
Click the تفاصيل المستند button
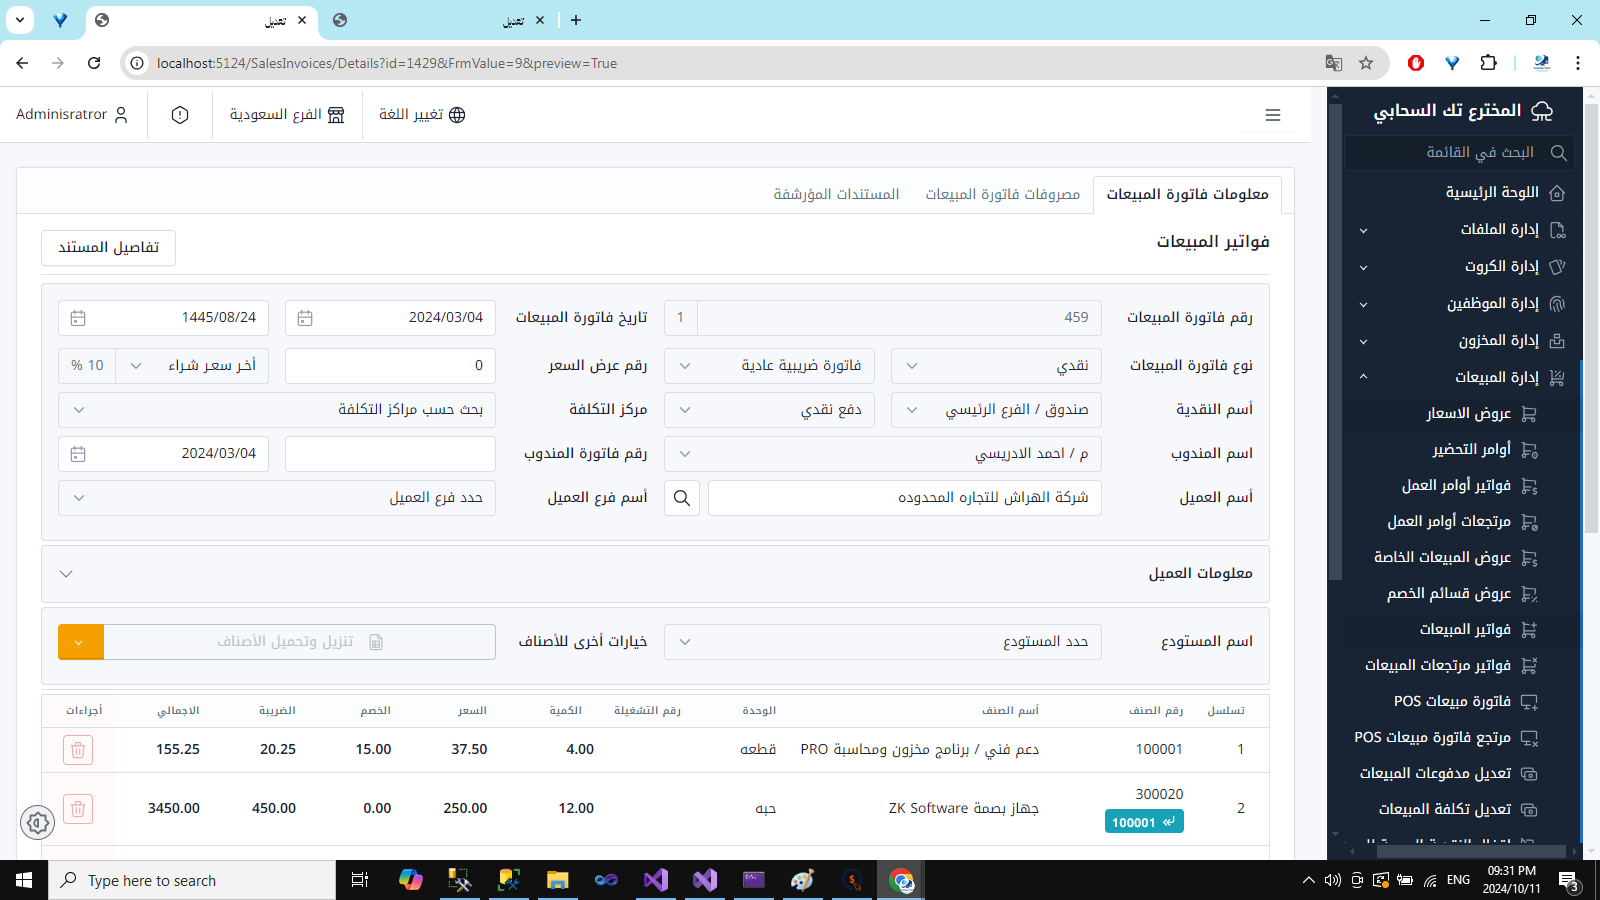(108, 248)
